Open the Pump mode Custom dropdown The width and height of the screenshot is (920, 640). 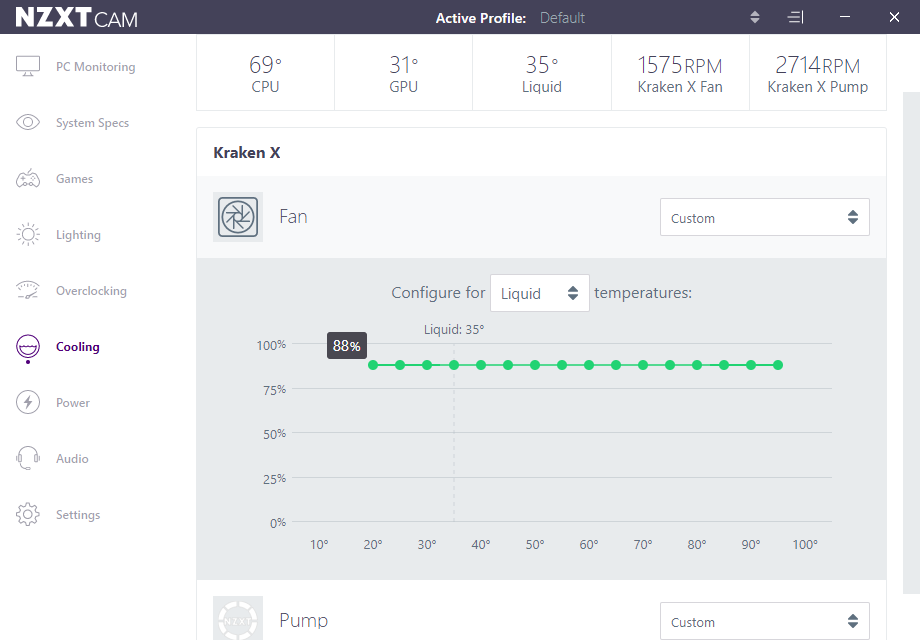point(765,621)
